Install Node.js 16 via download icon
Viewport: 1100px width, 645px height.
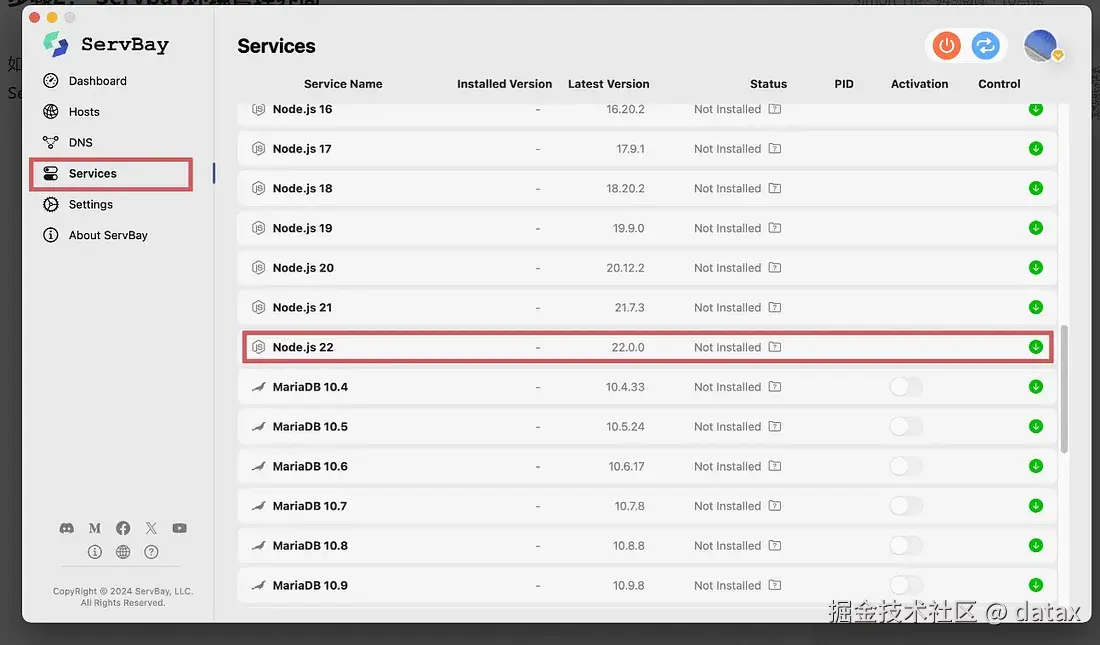(1035, 109)
